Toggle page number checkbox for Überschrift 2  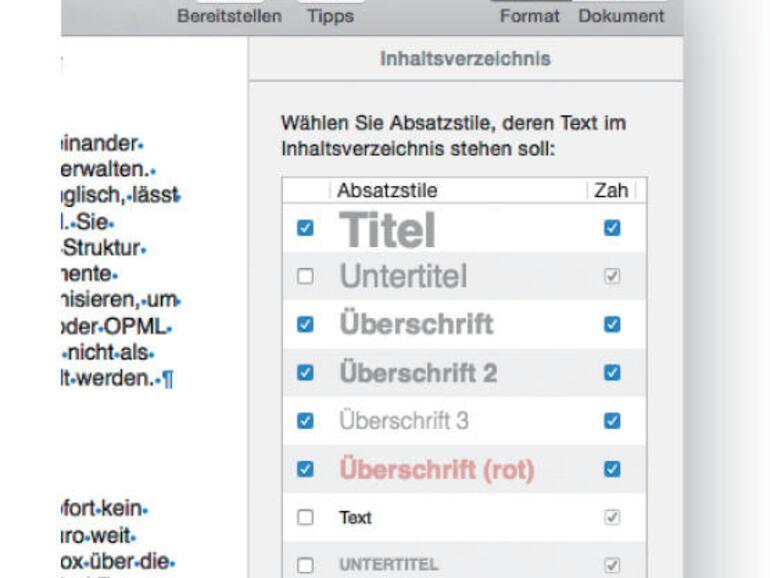tap(612, 372)
